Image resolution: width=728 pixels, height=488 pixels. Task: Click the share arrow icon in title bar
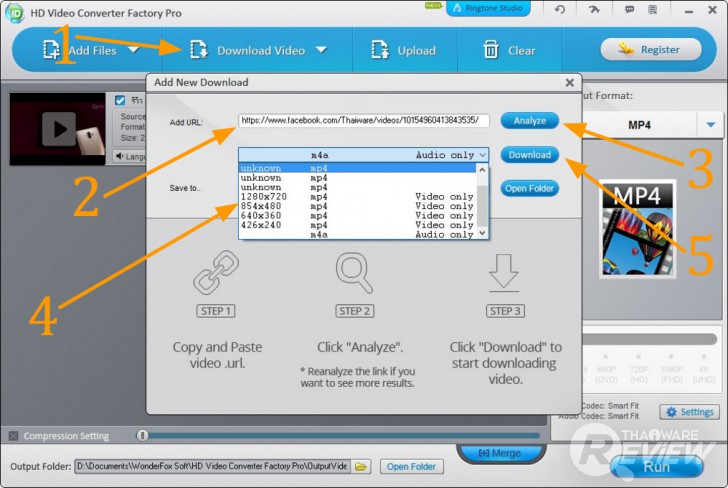594,9
